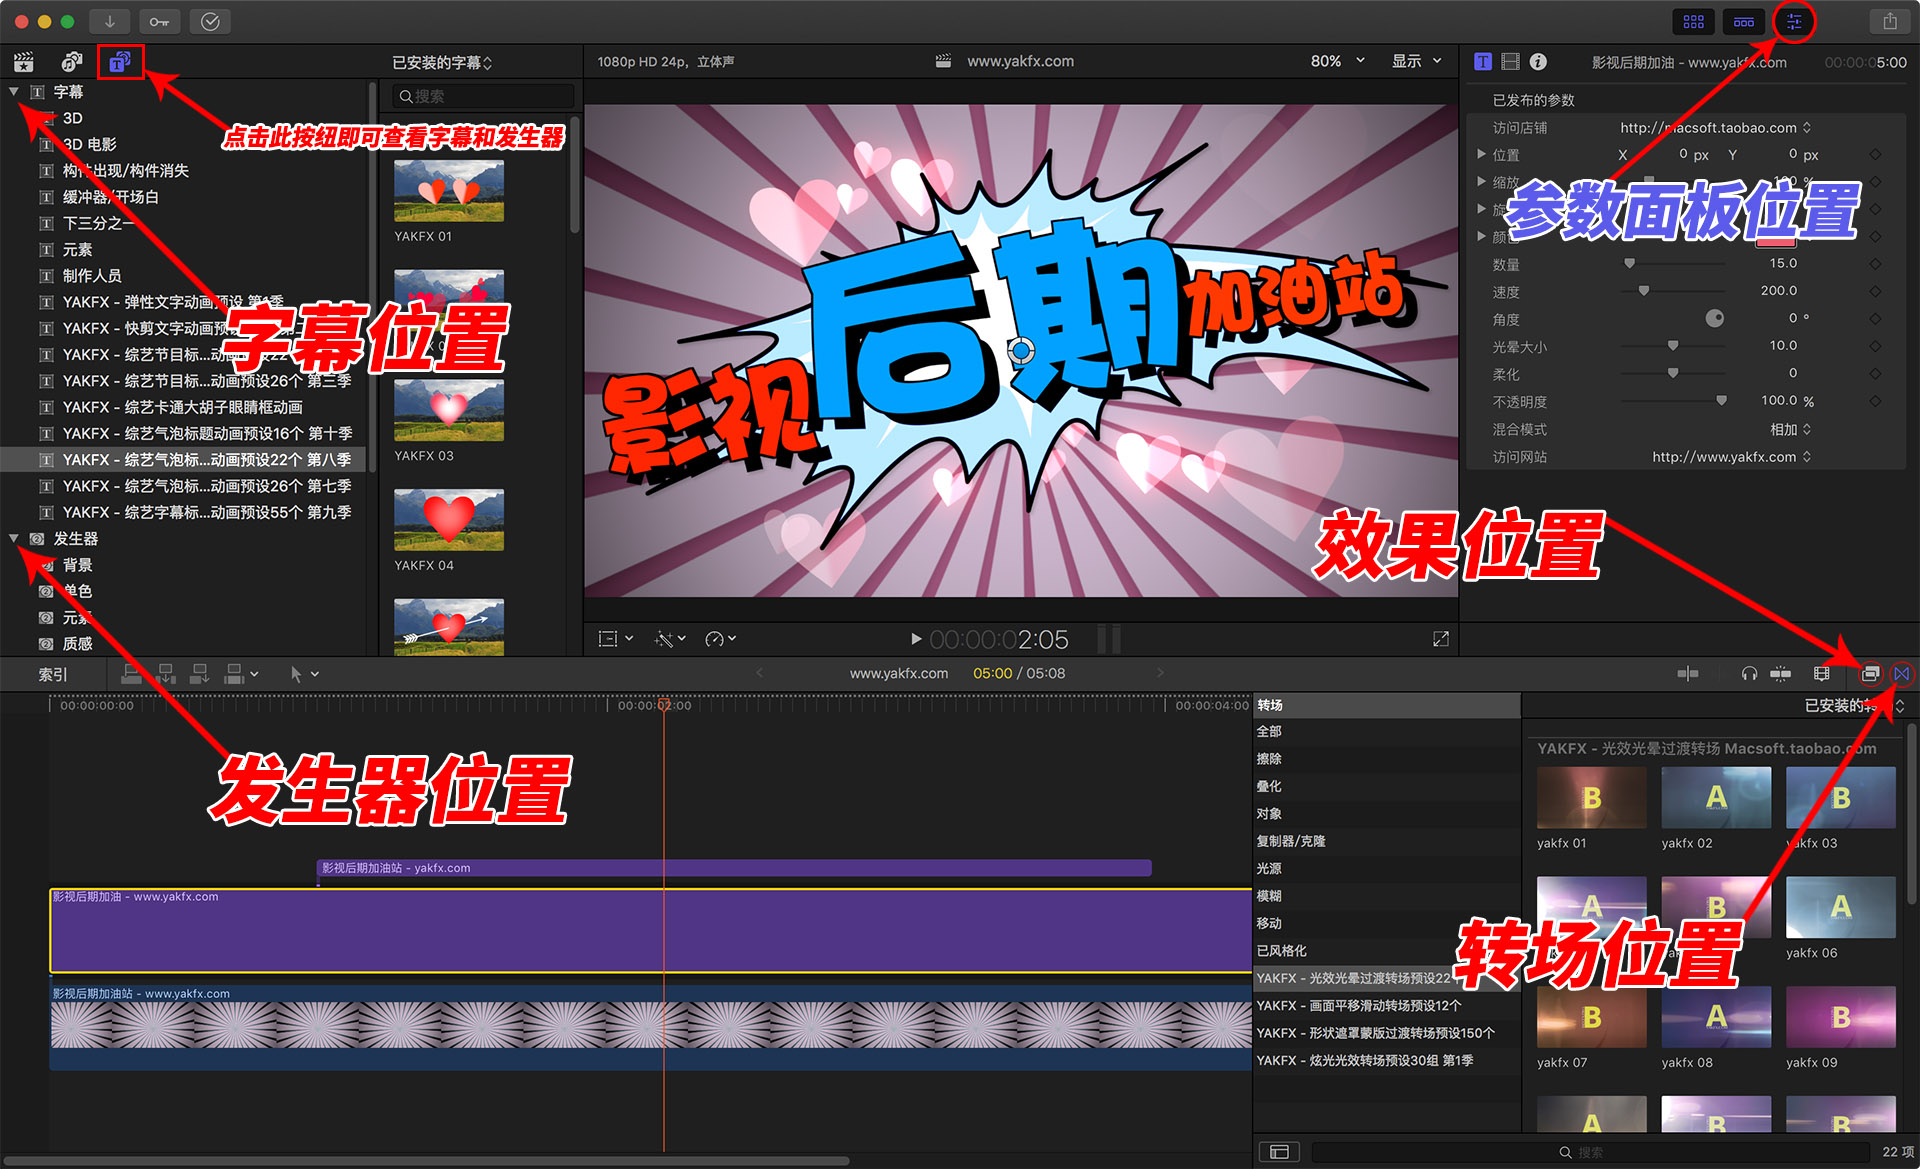
Task: Select the YAKFX 03 title thumbnail
Action: click(449, 410)
